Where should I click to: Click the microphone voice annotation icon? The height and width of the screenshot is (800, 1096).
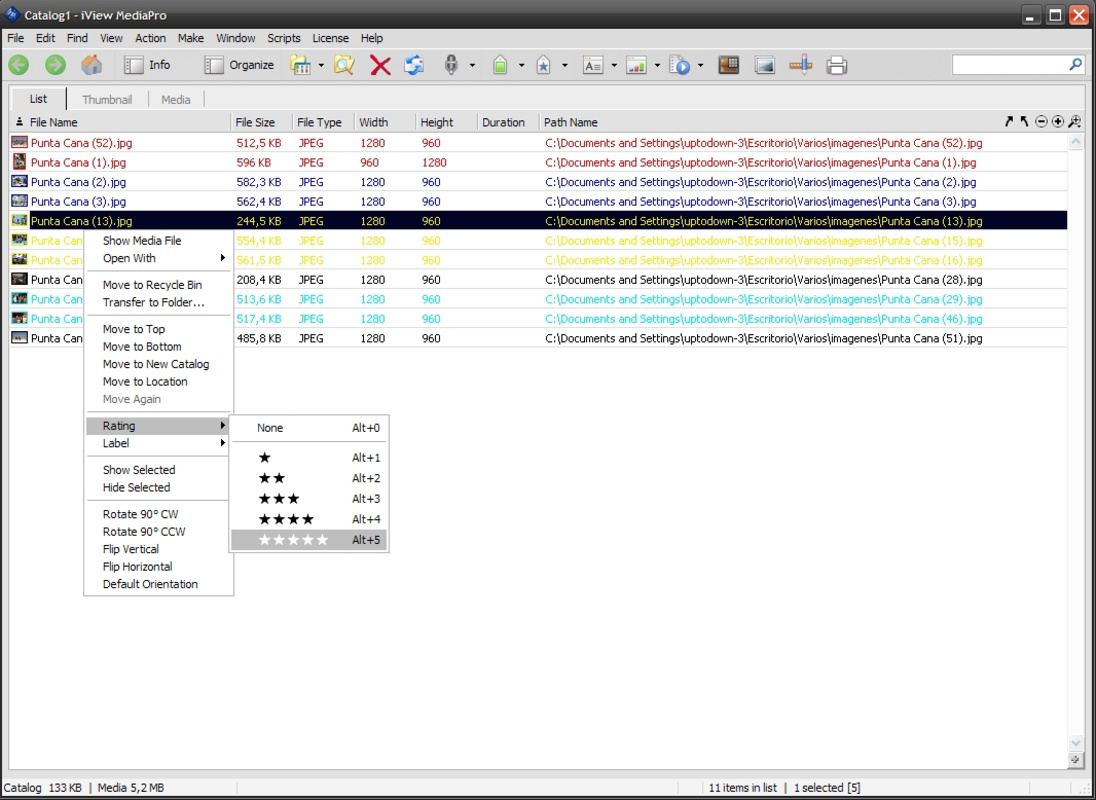452,65
